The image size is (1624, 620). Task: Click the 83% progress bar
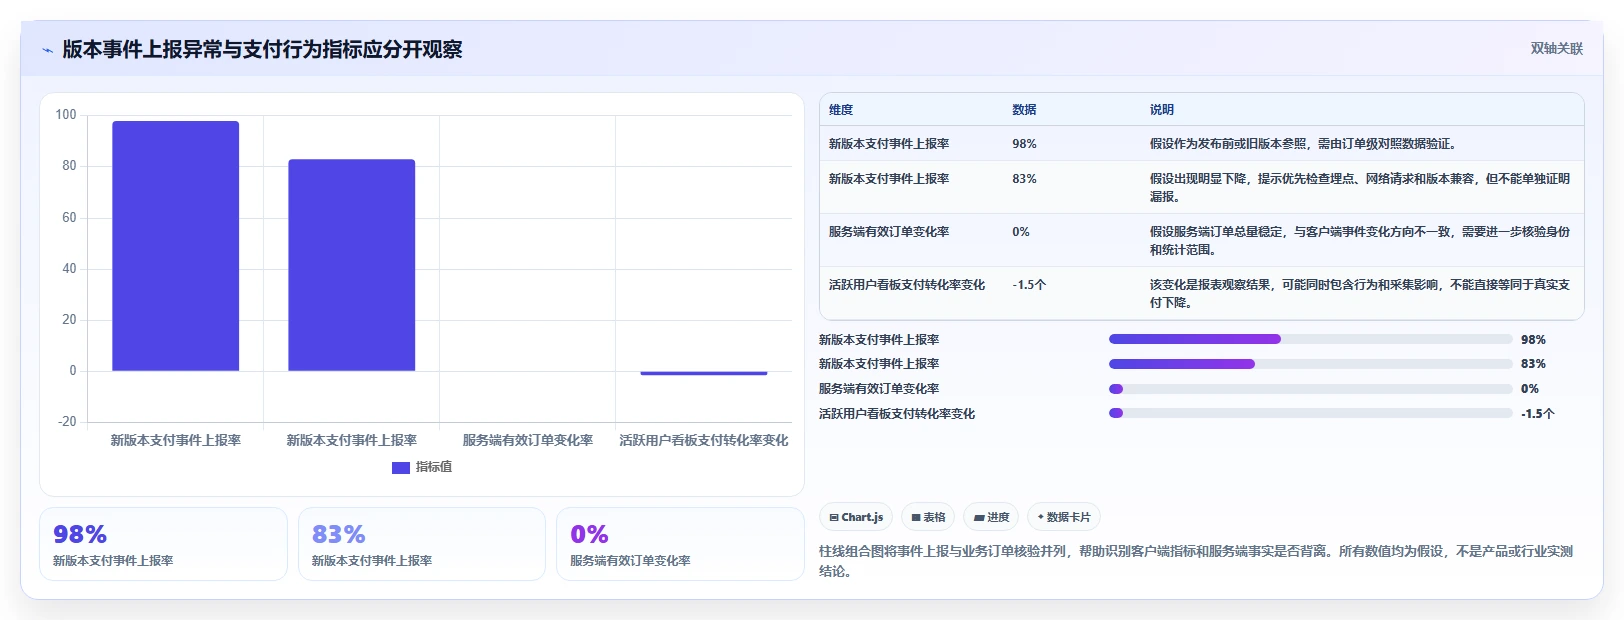pos(1311,364)
